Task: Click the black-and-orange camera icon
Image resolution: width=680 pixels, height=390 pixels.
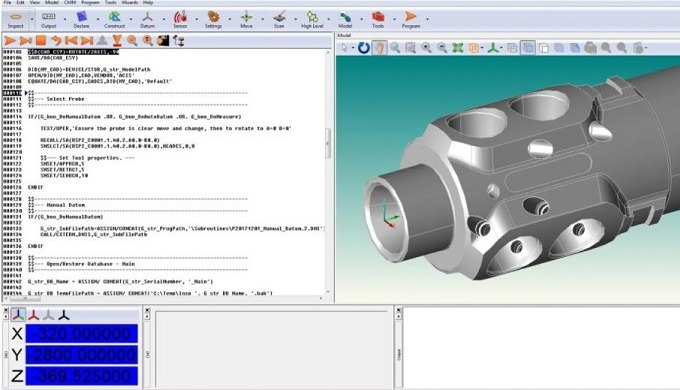Action: tap(163, 41)
